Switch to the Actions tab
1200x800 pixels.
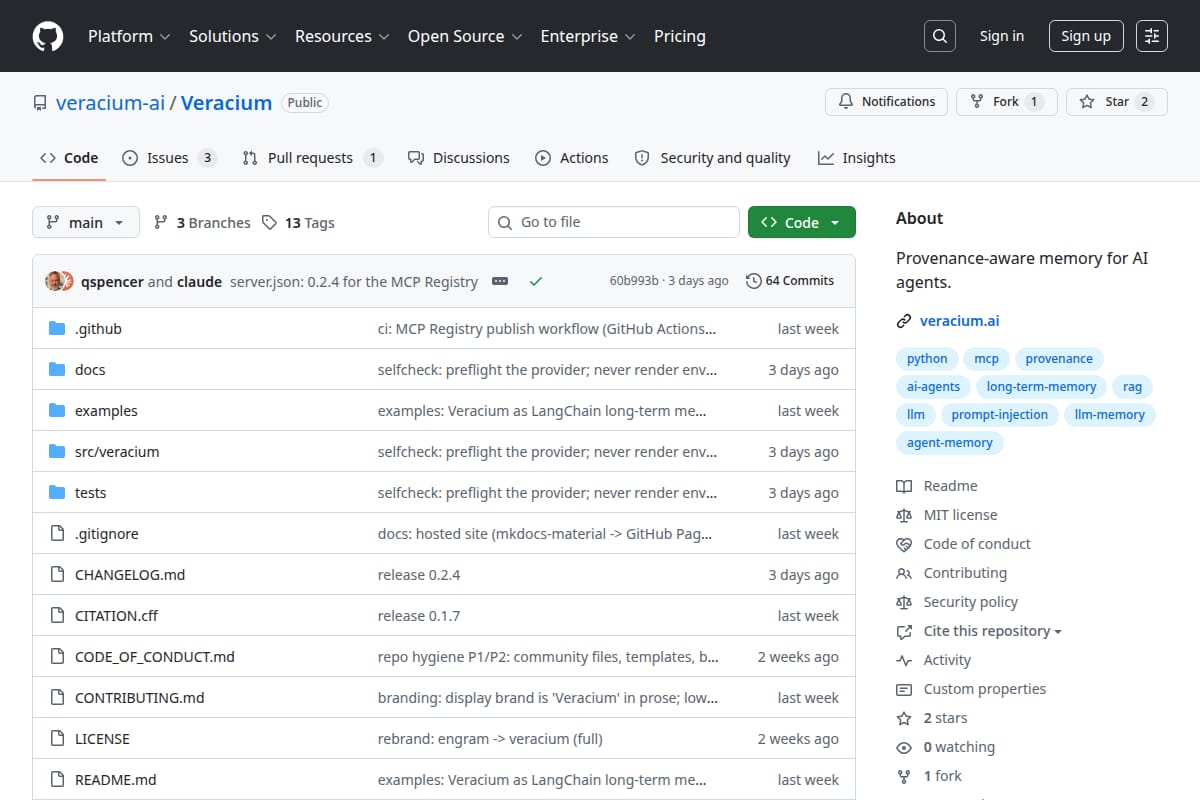(x=572, y=158)
